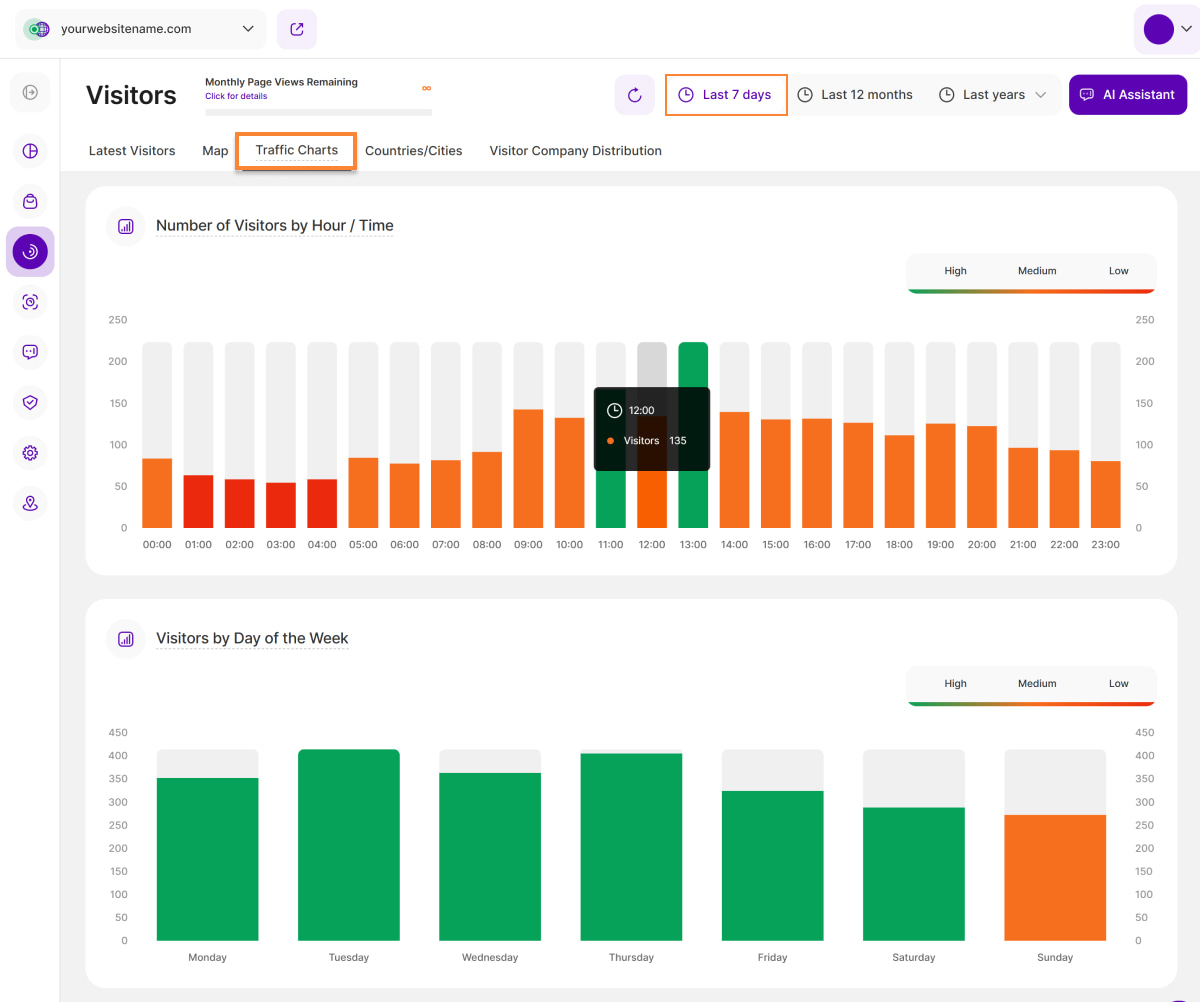Expand the sidebar with the arrow icon
The image size is (1200, 1002).
click(x=30, y=92)
